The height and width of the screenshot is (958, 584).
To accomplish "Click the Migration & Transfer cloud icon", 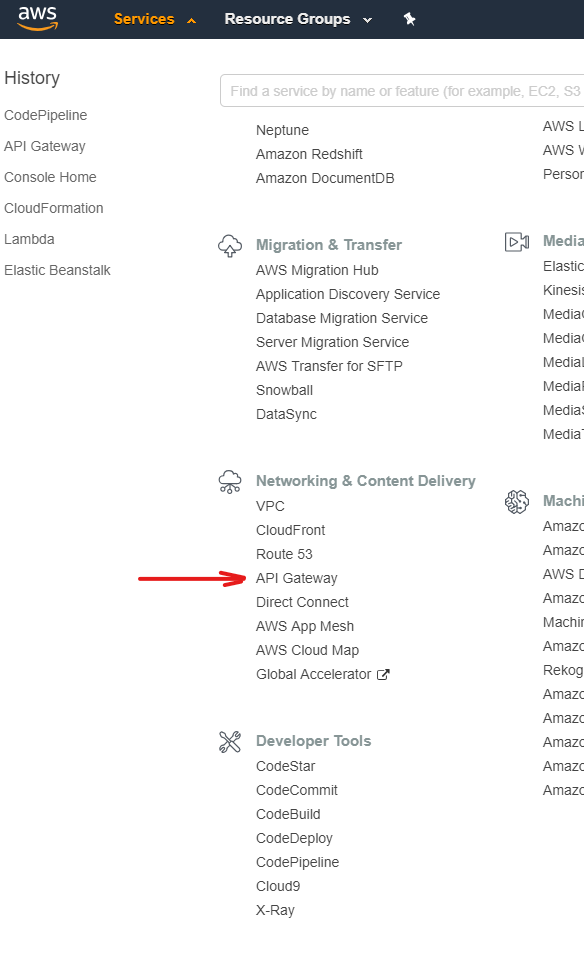I will (230, 246).
